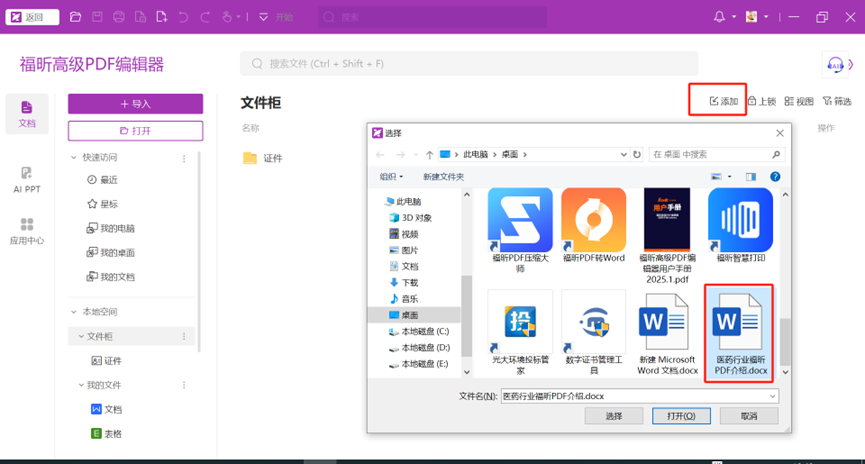This screenshot has width=865, height=464.
Task: Select 文档 under 我的文件
Action: [106, 409]
